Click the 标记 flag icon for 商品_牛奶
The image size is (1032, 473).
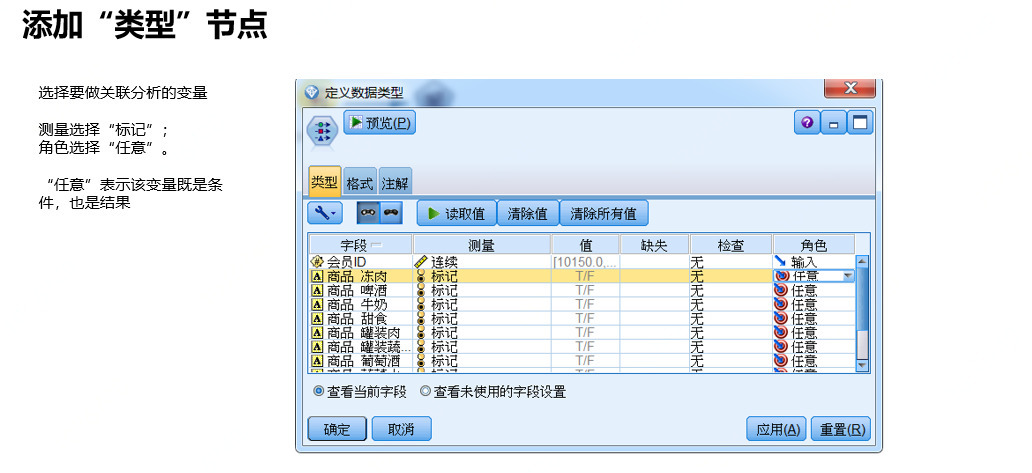[421, 305]
